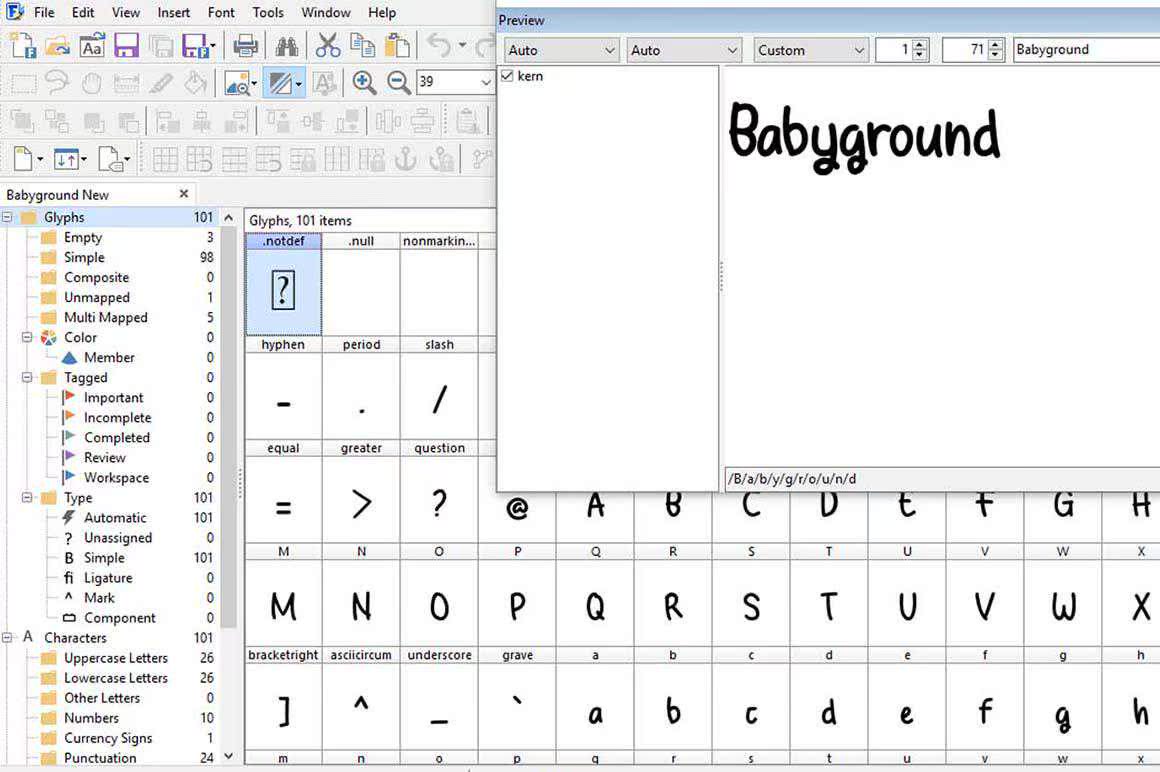Viewport: 1160px width, 772px height.
Task: Close the Babyground New tab
Action: [183, 194]
